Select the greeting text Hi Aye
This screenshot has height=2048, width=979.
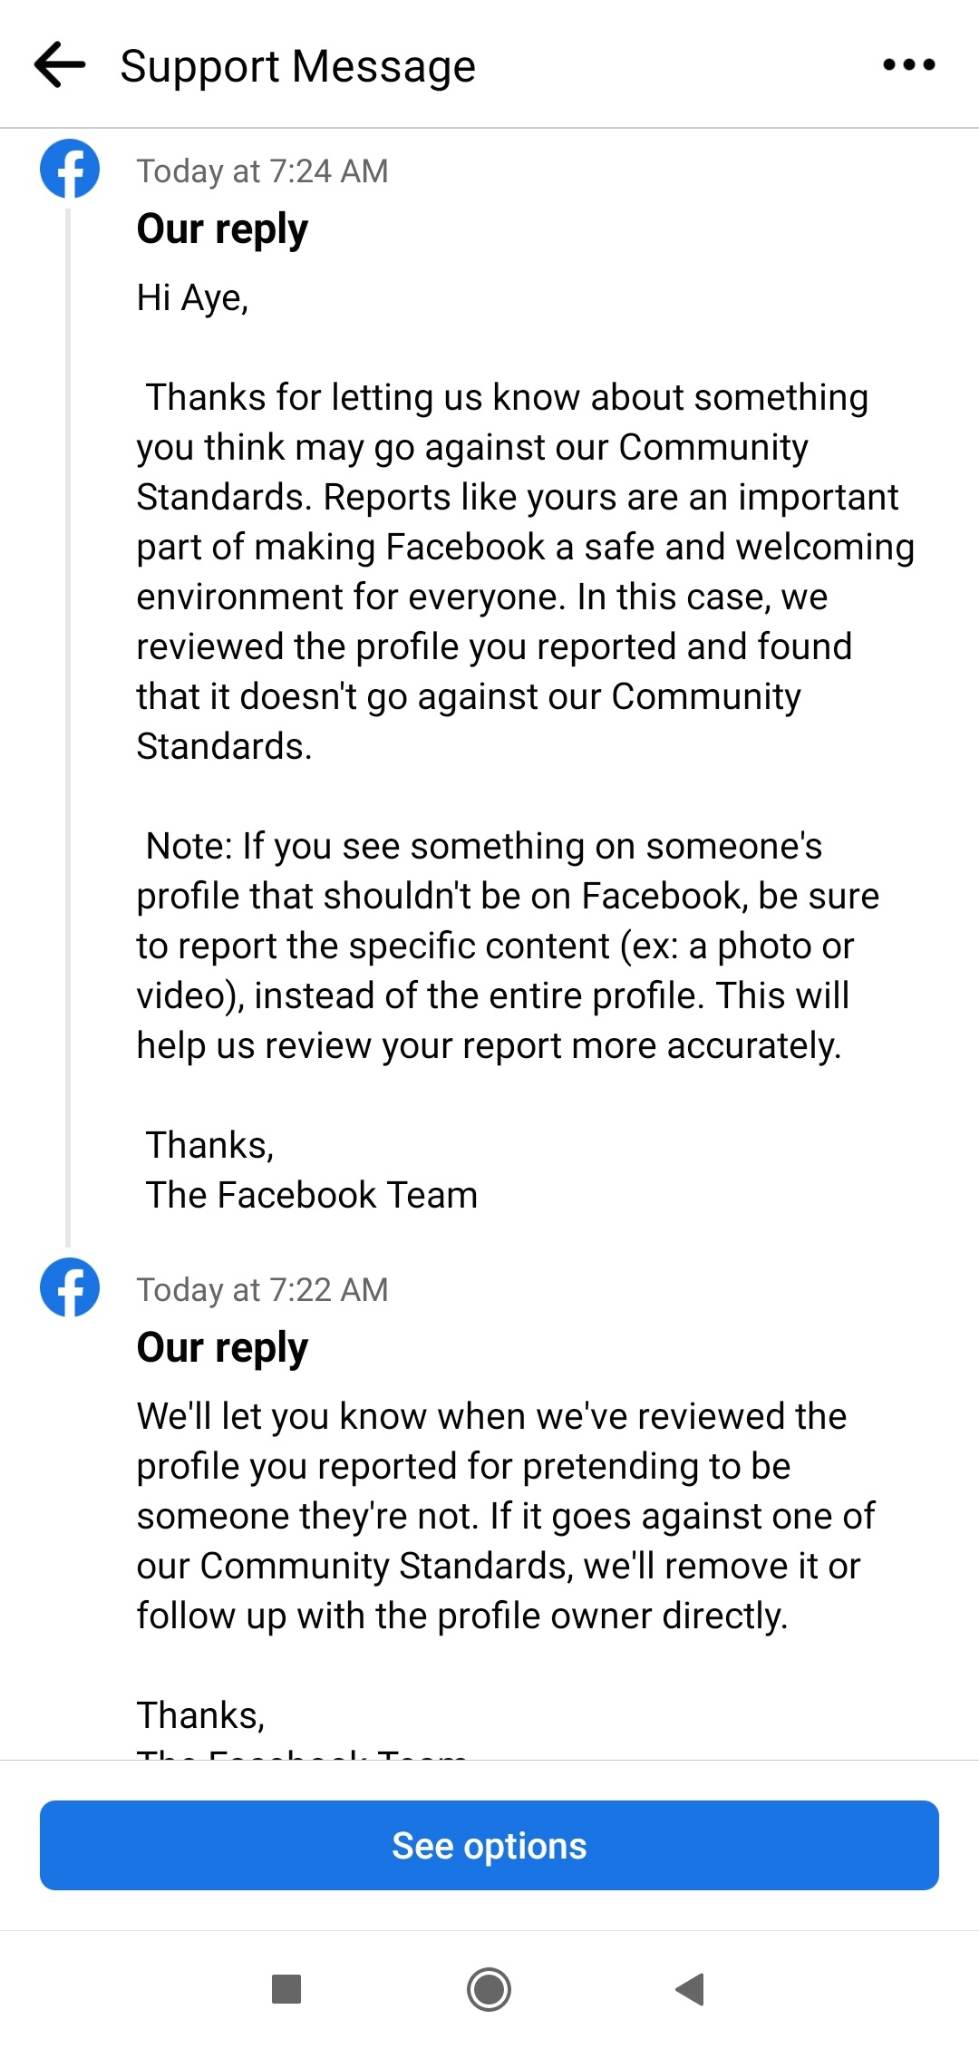(192, 295)
